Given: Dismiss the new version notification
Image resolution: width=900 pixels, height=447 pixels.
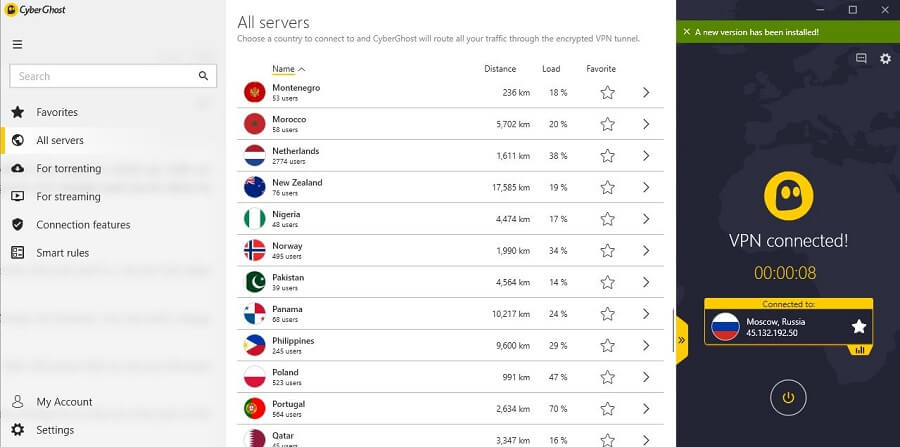Looking at the screenshot, I should [686, 32].
